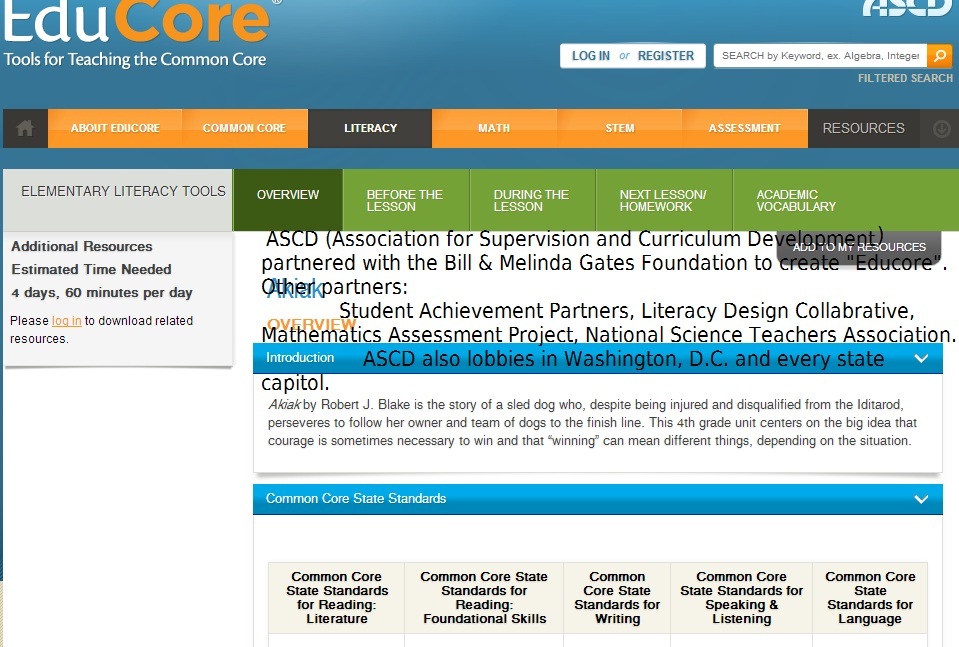Collapse the Introduction section chevron
Viewport: 959px width, 647px height.
tap(921, 358)
